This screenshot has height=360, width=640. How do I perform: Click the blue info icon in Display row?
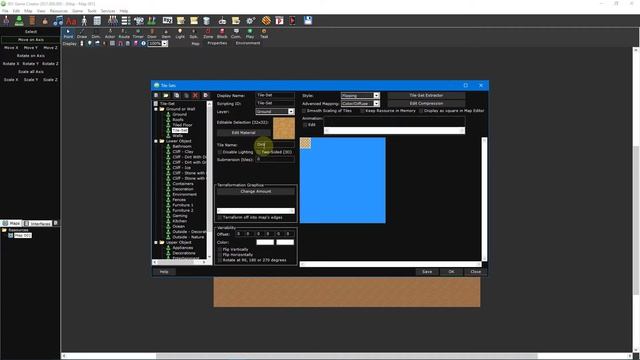coord(143,43)
